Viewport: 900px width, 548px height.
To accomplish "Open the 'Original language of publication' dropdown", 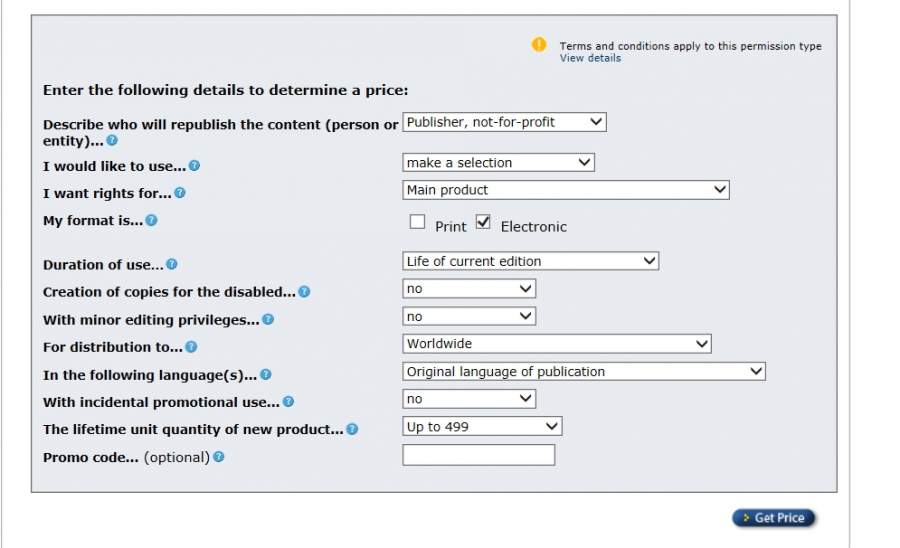I will (x=583, y=371).
